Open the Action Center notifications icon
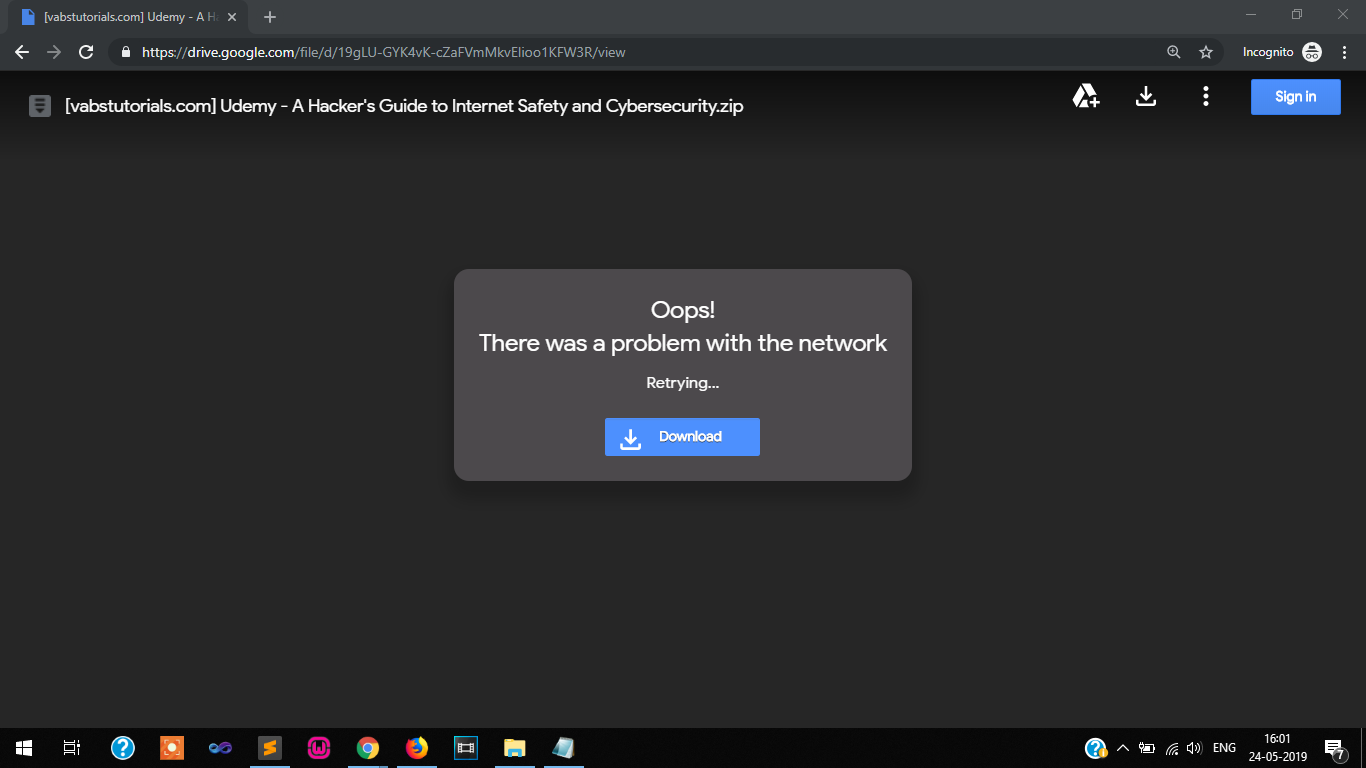 click(1334, 748)
